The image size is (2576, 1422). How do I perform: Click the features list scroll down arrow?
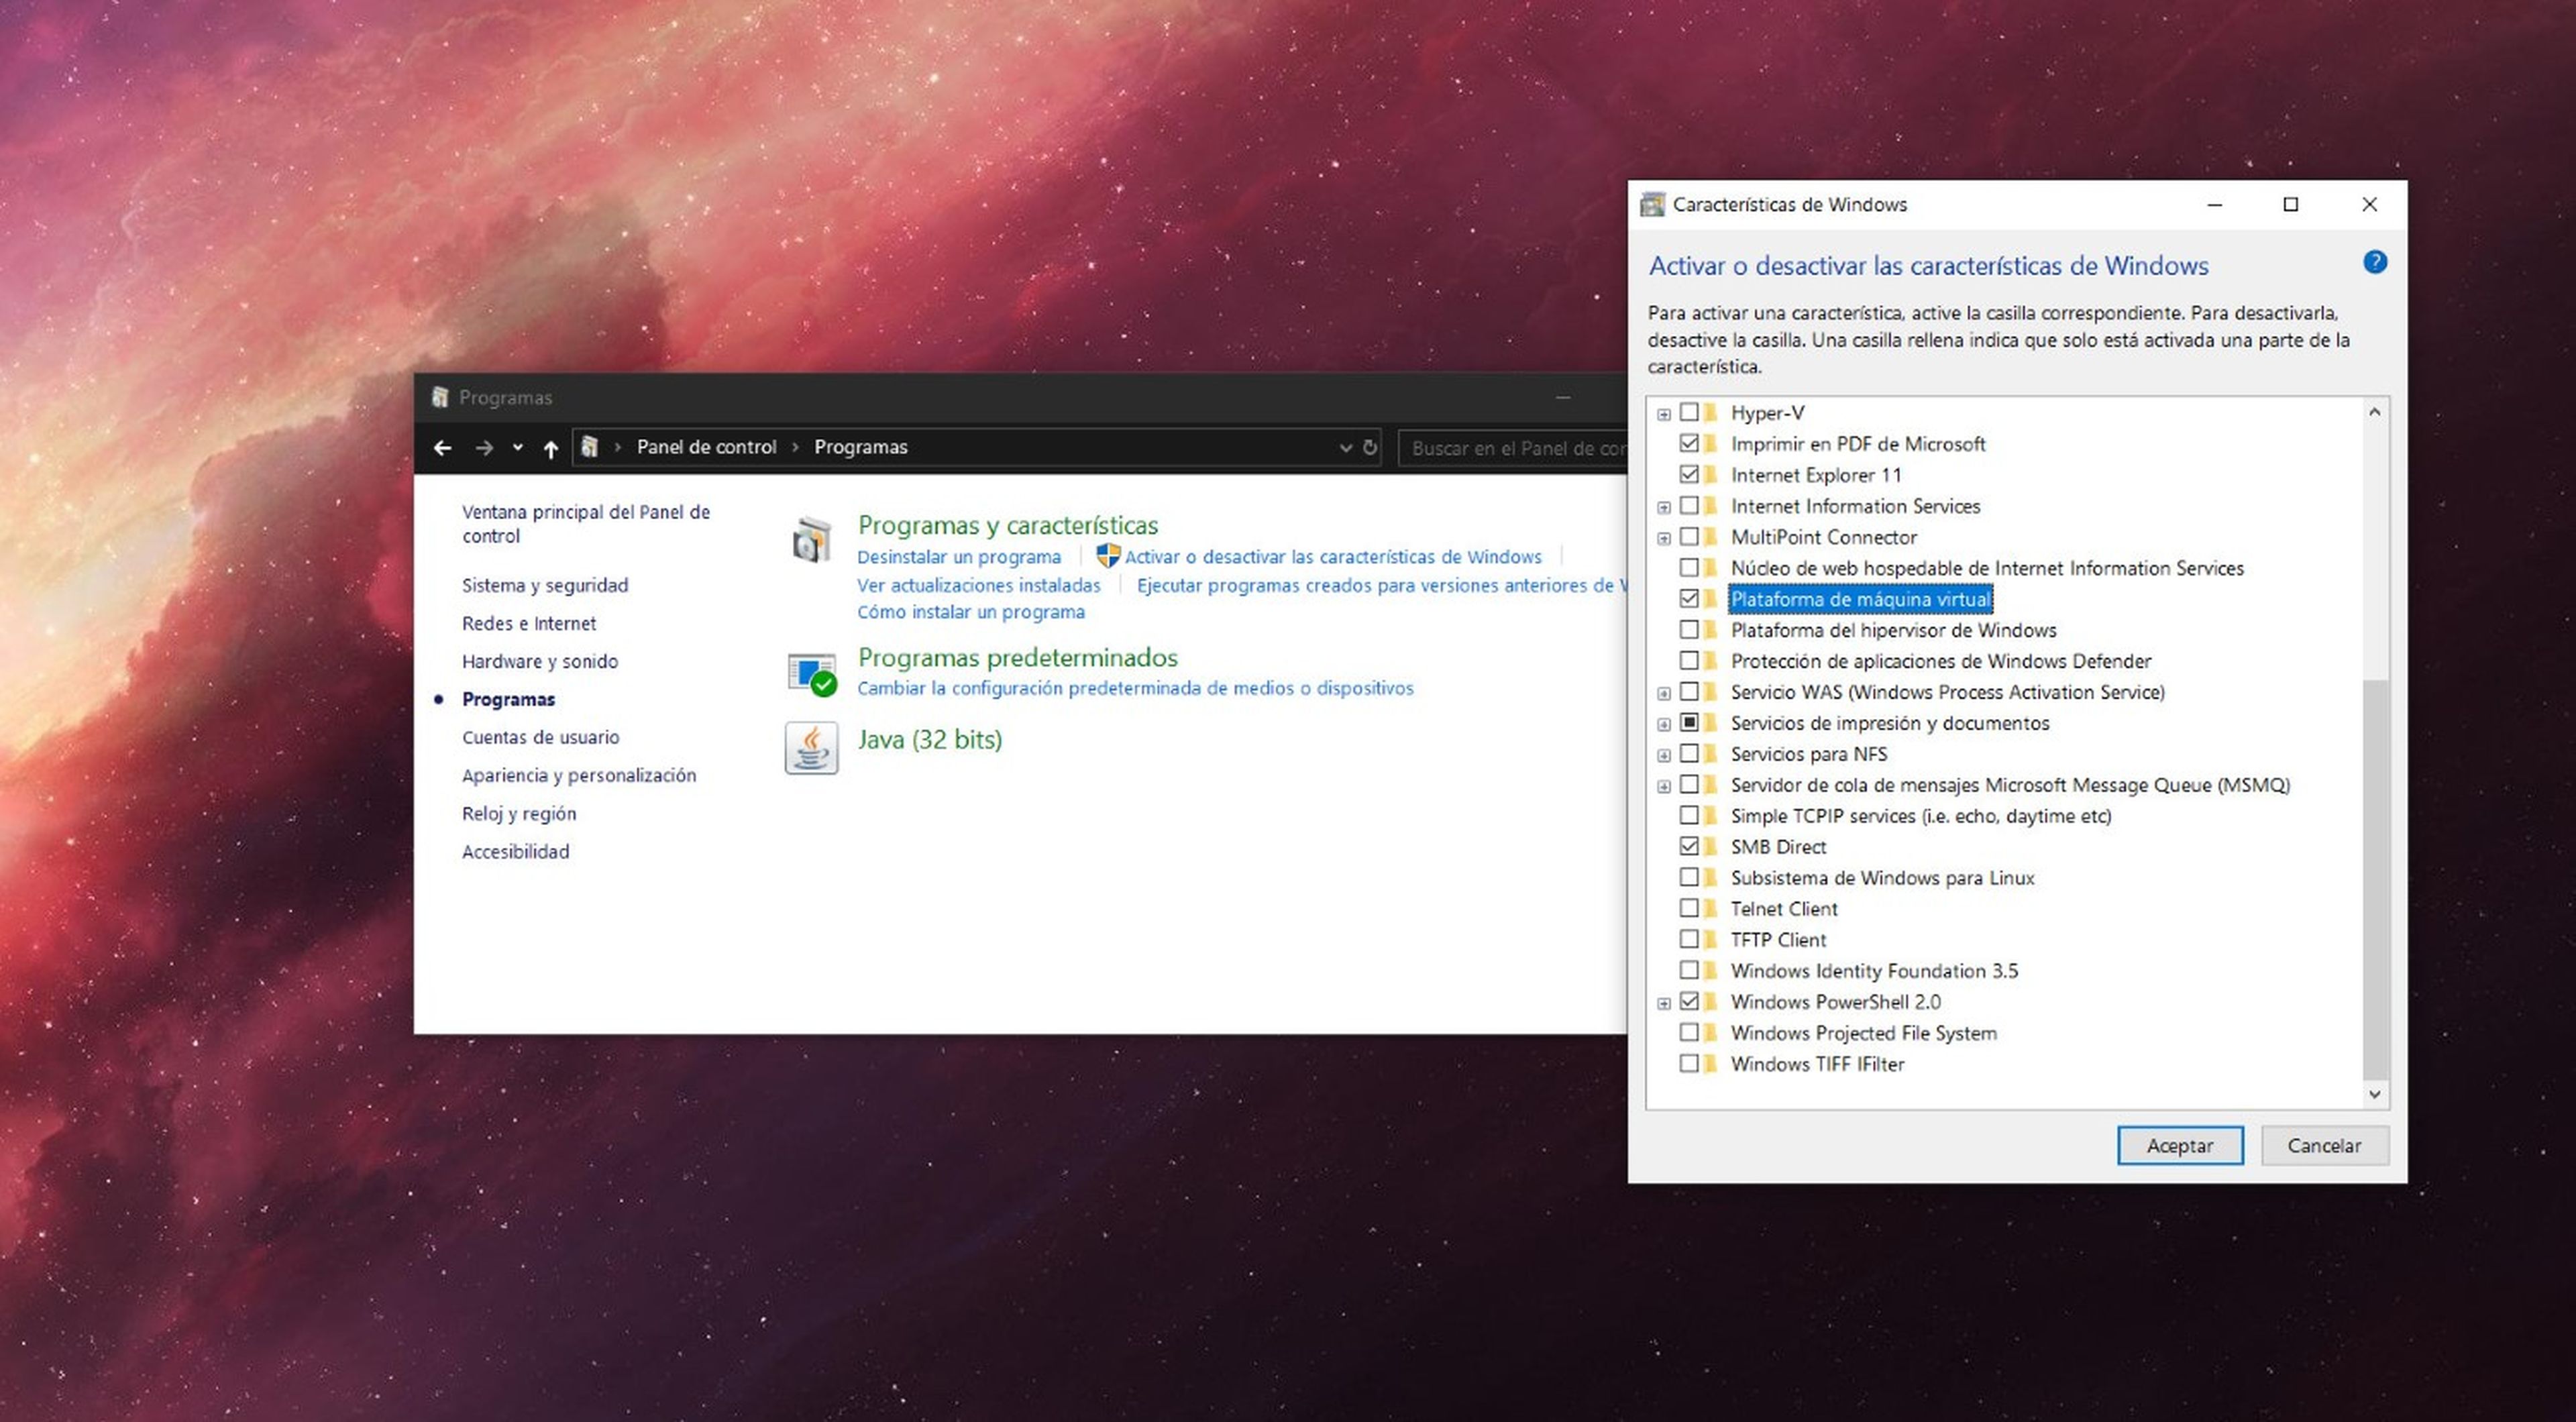(x=2375, y=1094)
